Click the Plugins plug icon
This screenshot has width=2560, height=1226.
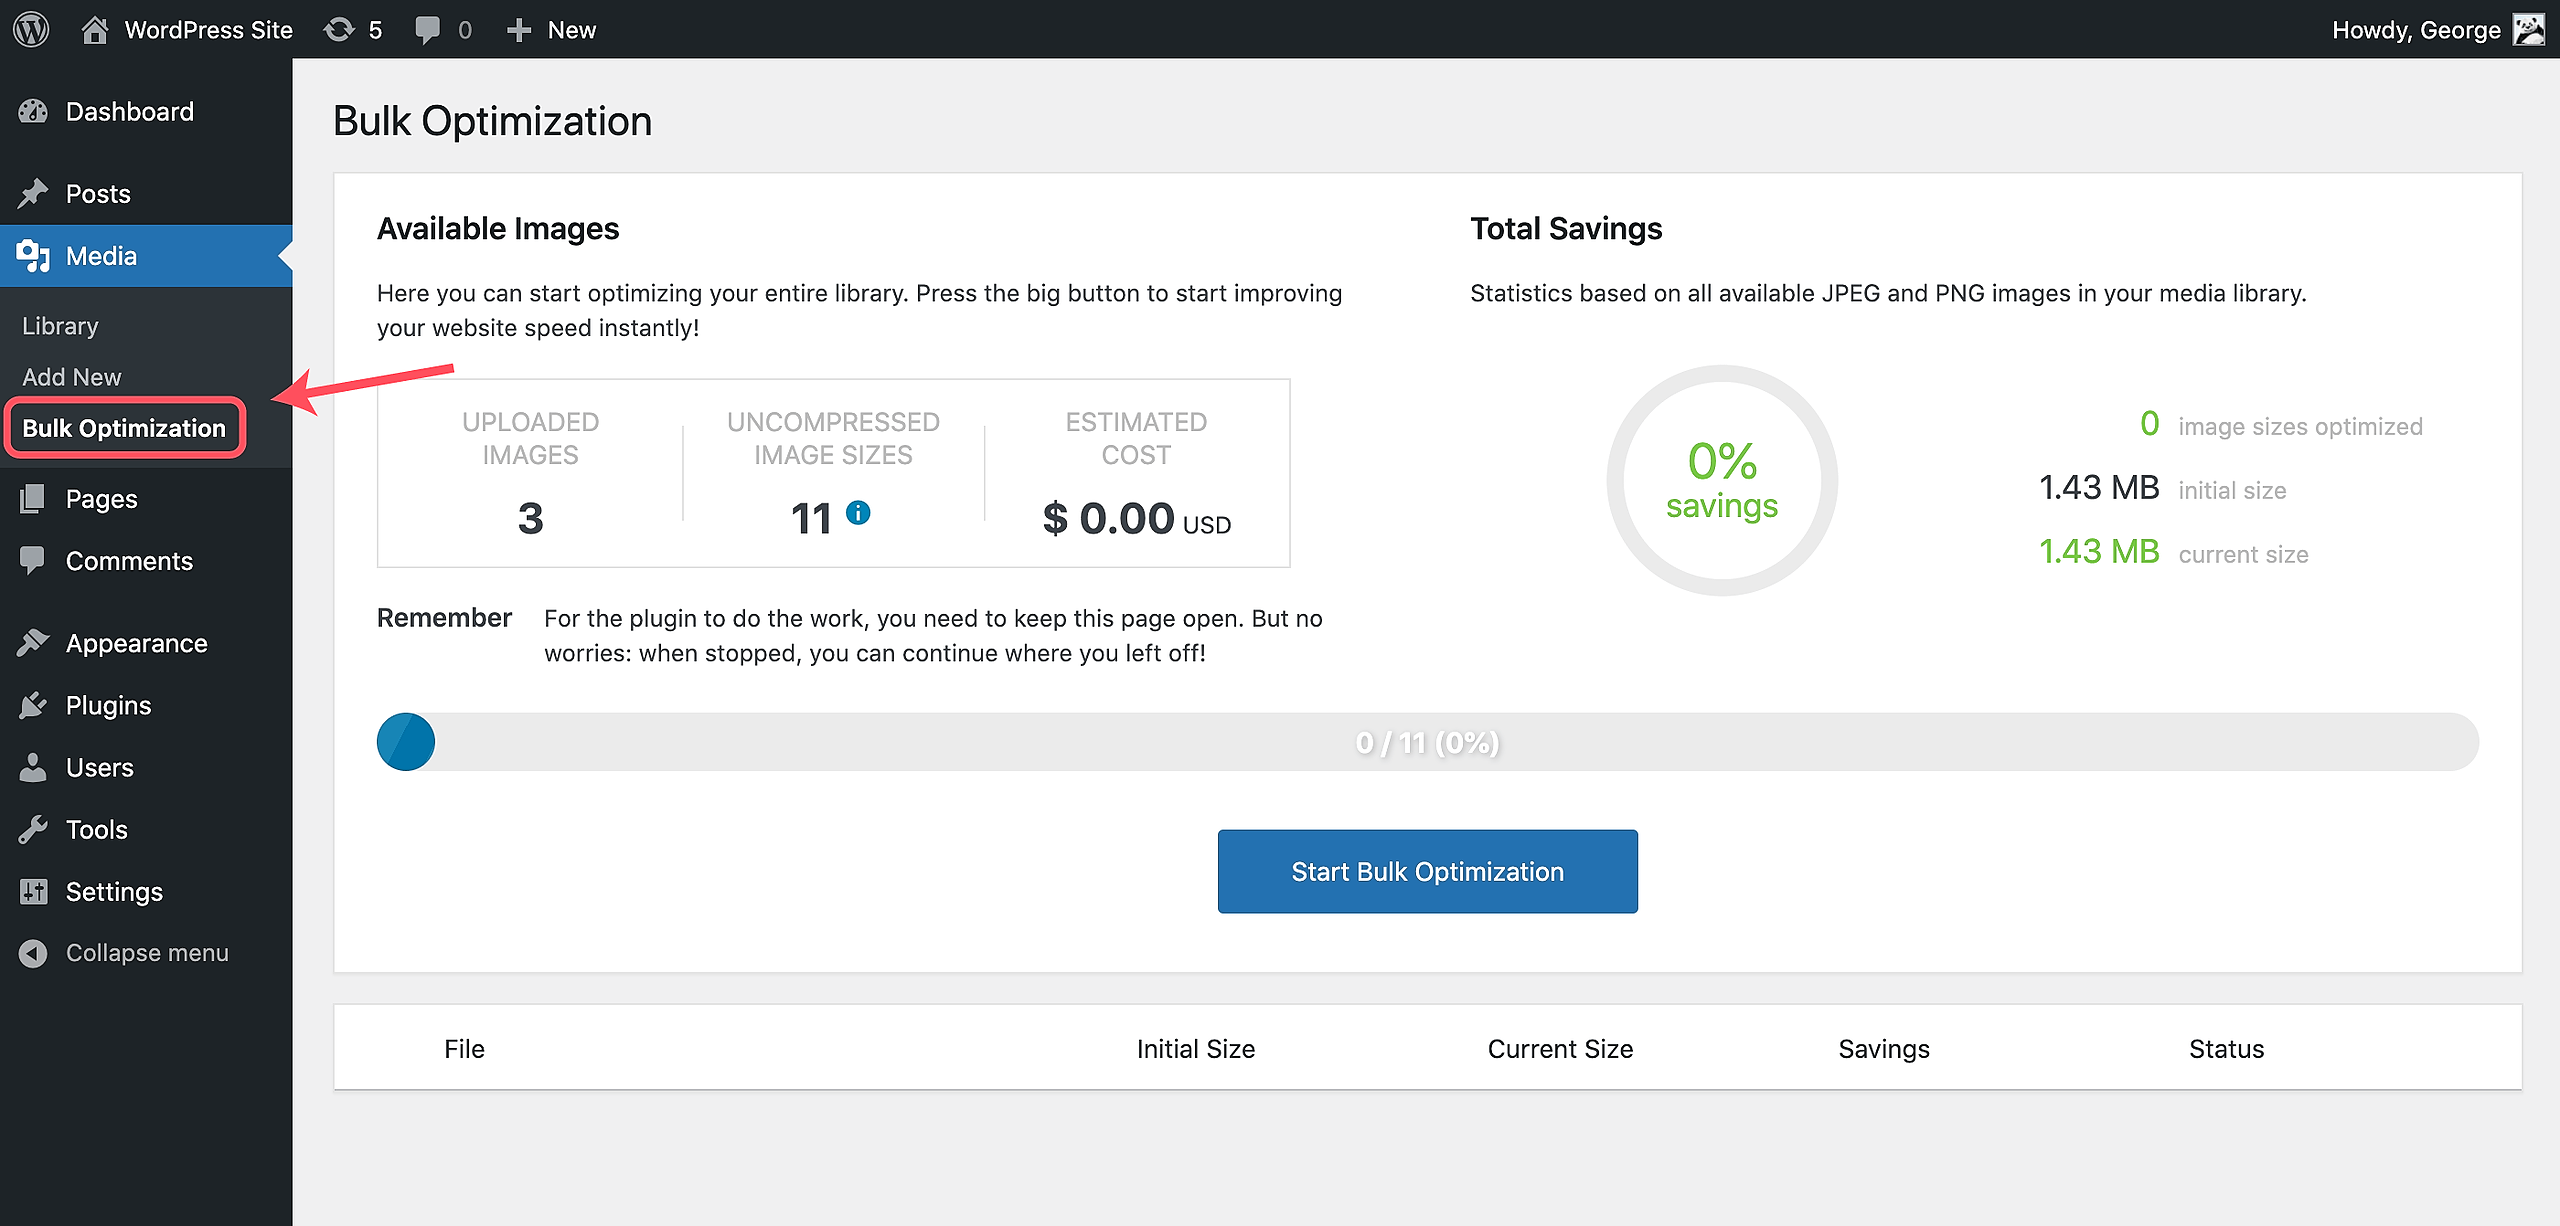(33, 706)
